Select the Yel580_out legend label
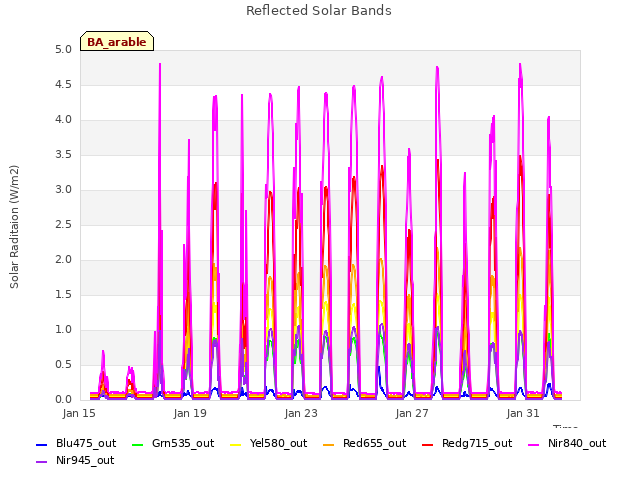This screenshot has height=480, width=640. [x=278, y=444]
